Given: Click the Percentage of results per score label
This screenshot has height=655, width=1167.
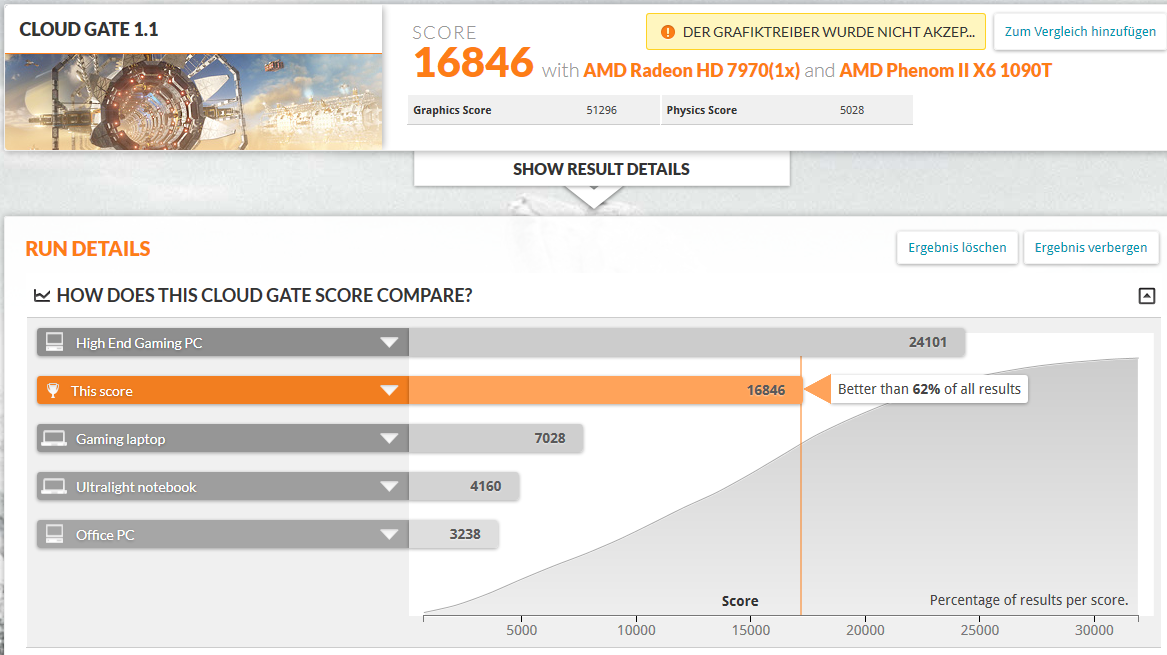Looking at the screenshot, I should coord(1029,600).
